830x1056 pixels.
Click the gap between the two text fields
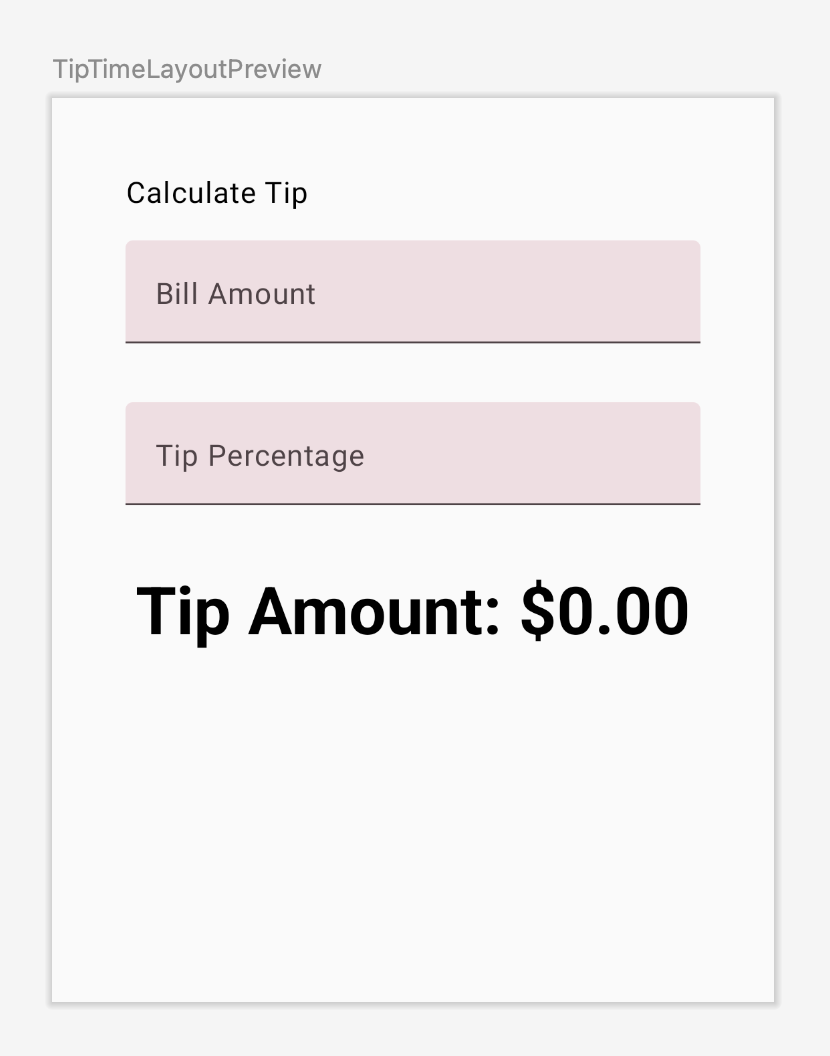point(412,373)
